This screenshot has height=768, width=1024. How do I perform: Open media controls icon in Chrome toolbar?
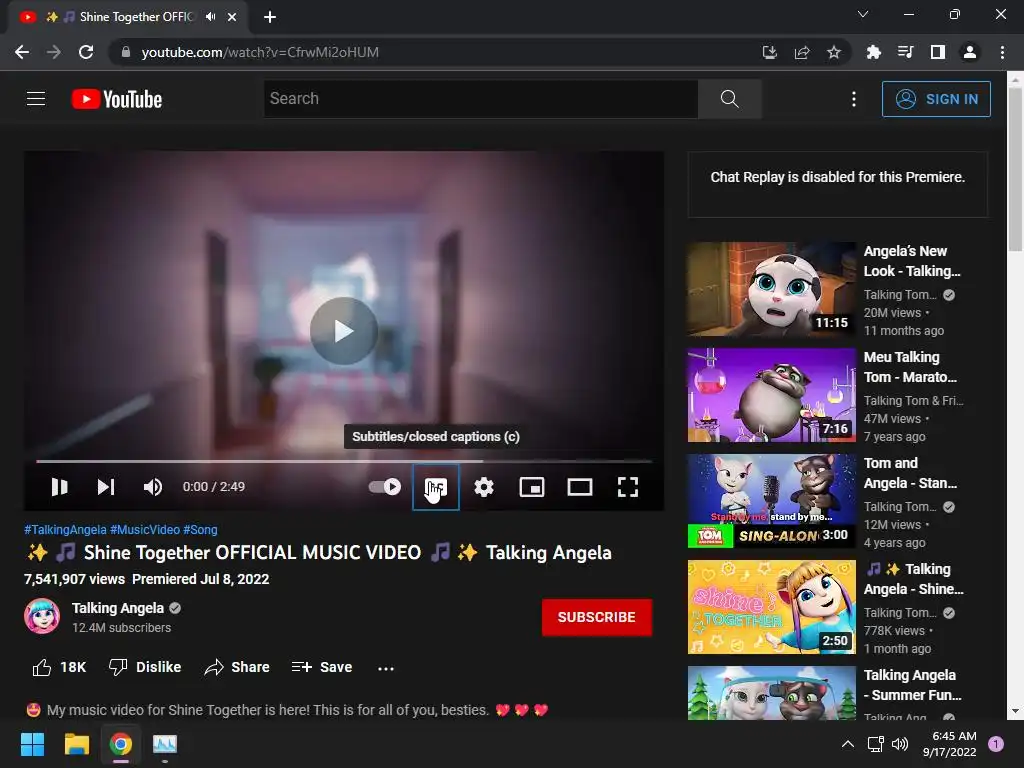(x=905, y=52)
